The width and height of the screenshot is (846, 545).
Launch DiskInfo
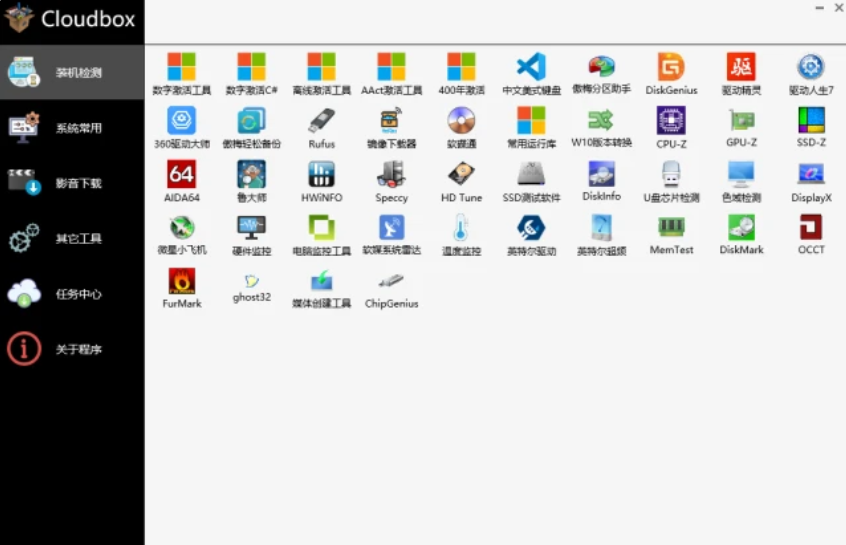pyautogui.click(x=602, y=182)
